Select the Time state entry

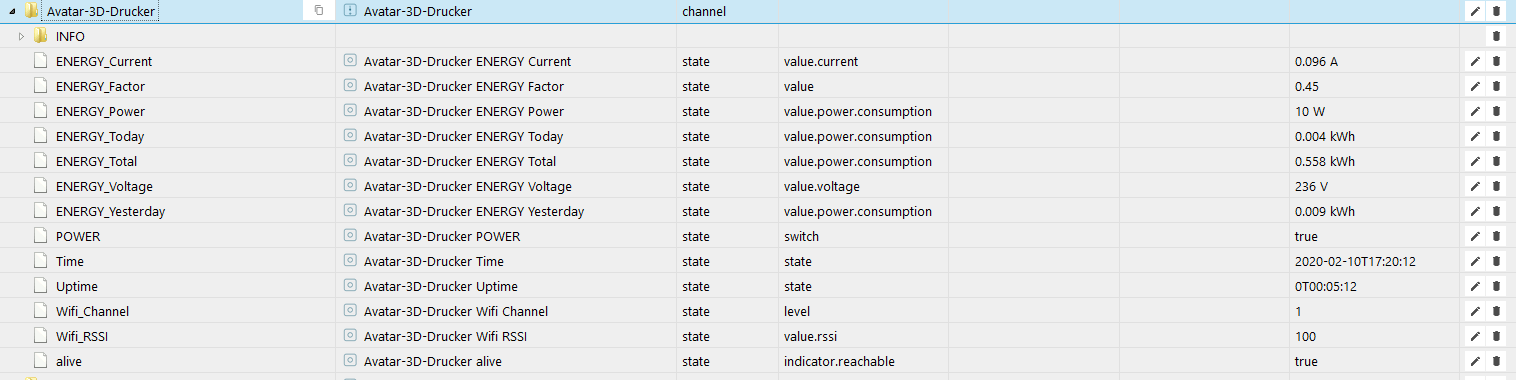70,261
